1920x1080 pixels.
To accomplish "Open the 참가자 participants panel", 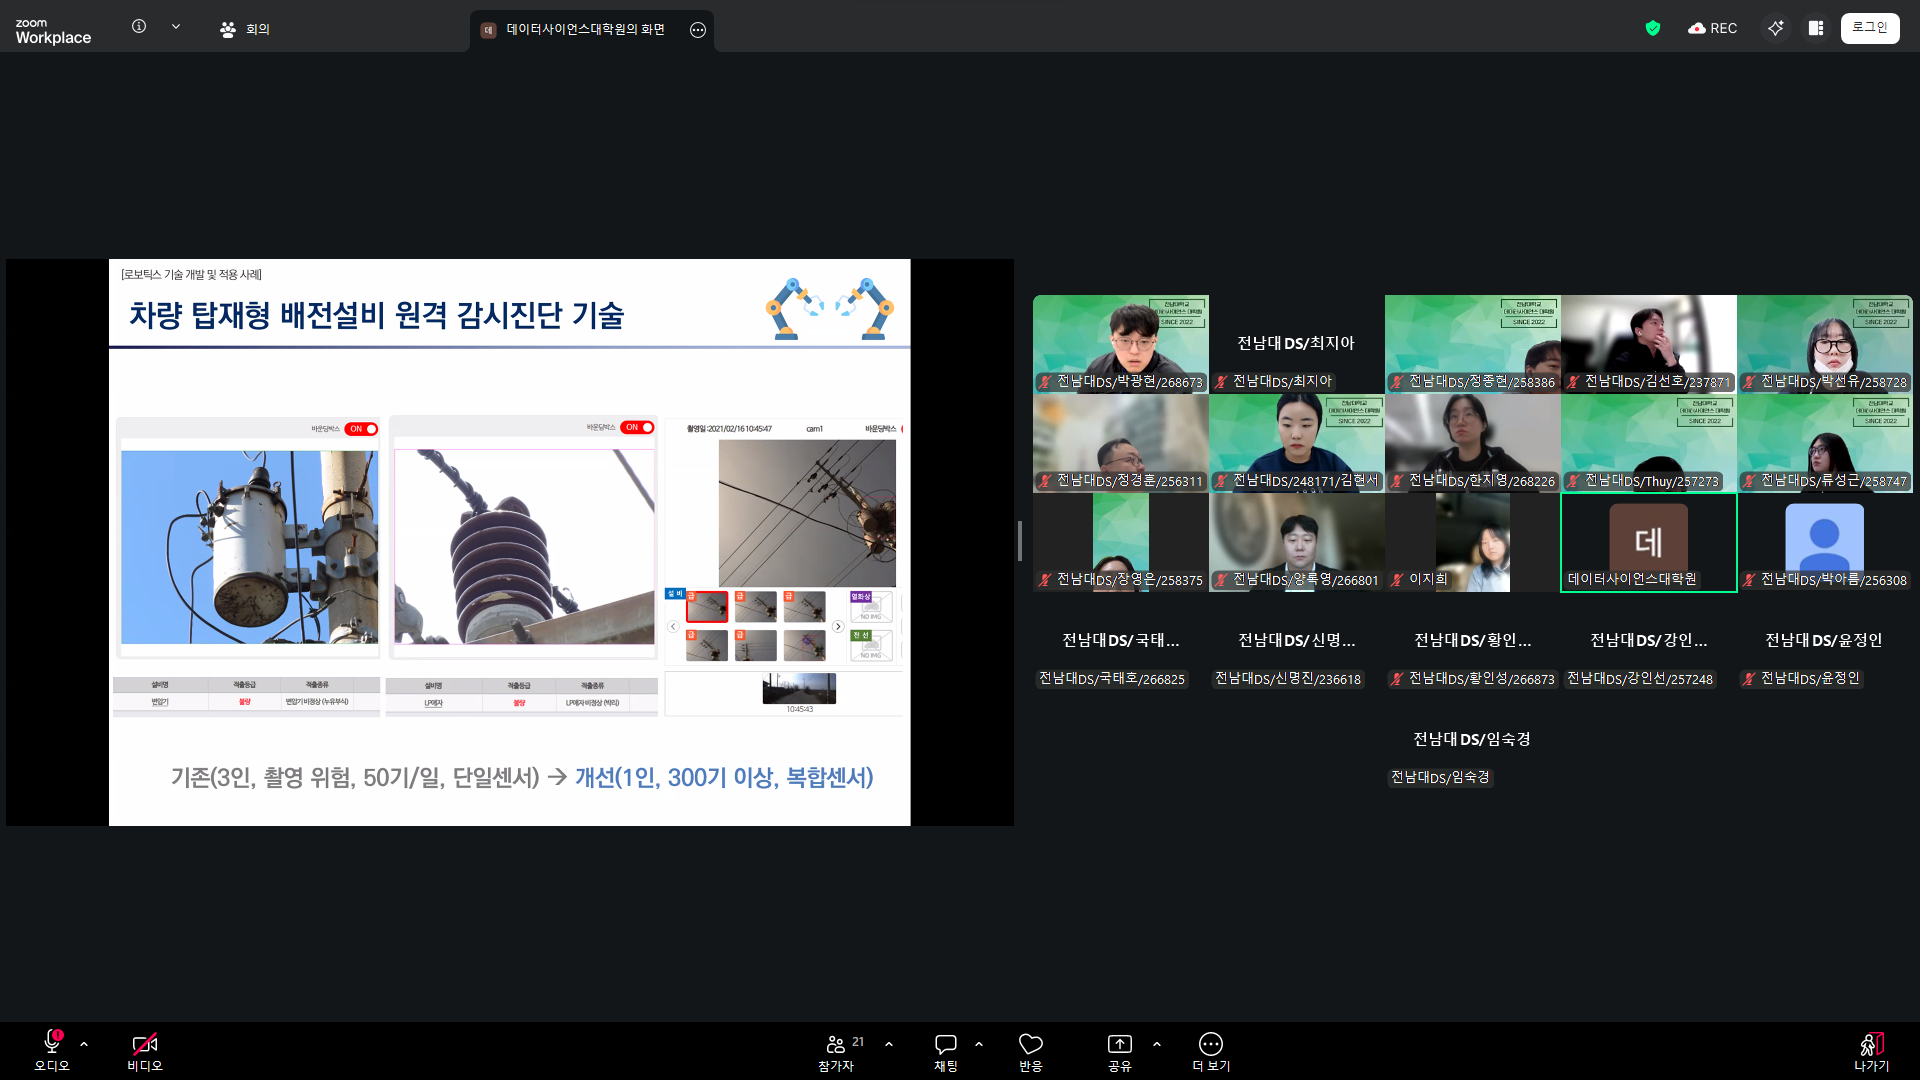I will click(836, 1044).
